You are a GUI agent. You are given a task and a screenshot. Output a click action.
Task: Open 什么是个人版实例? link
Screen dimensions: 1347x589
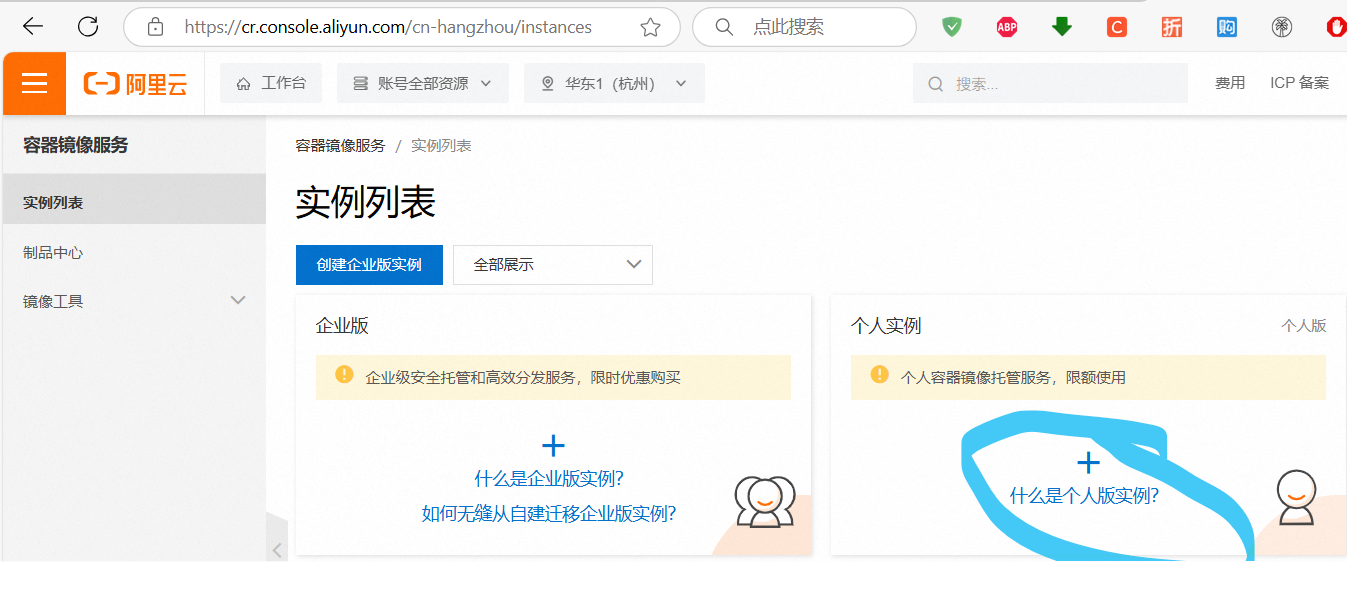tap(1084, 495)
